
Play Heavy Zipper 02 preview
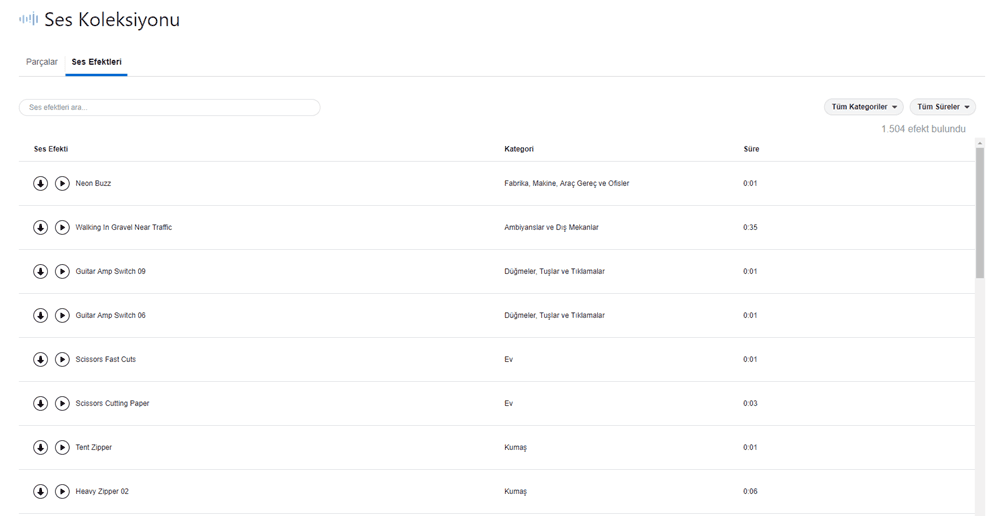coord(62,492)
